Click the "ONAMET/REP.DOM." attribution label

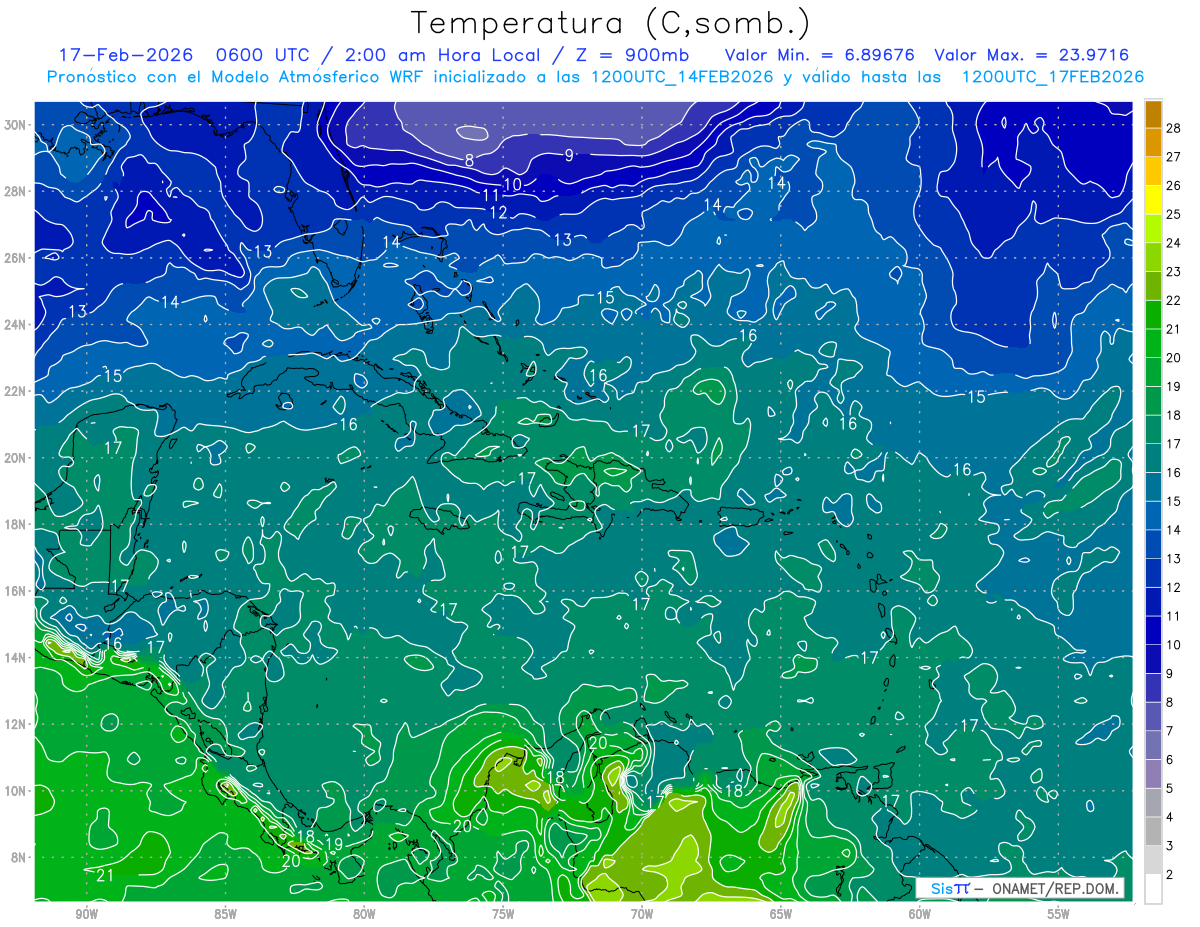[1056, 888]
